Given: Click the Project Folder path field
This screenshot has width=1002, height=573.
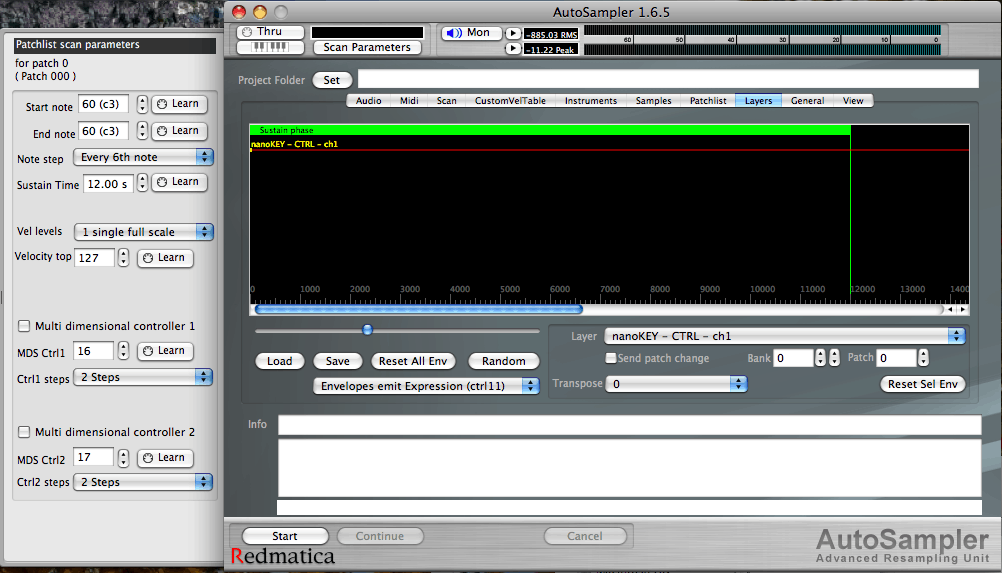Looking at the screenshot, I should [668, 79].
